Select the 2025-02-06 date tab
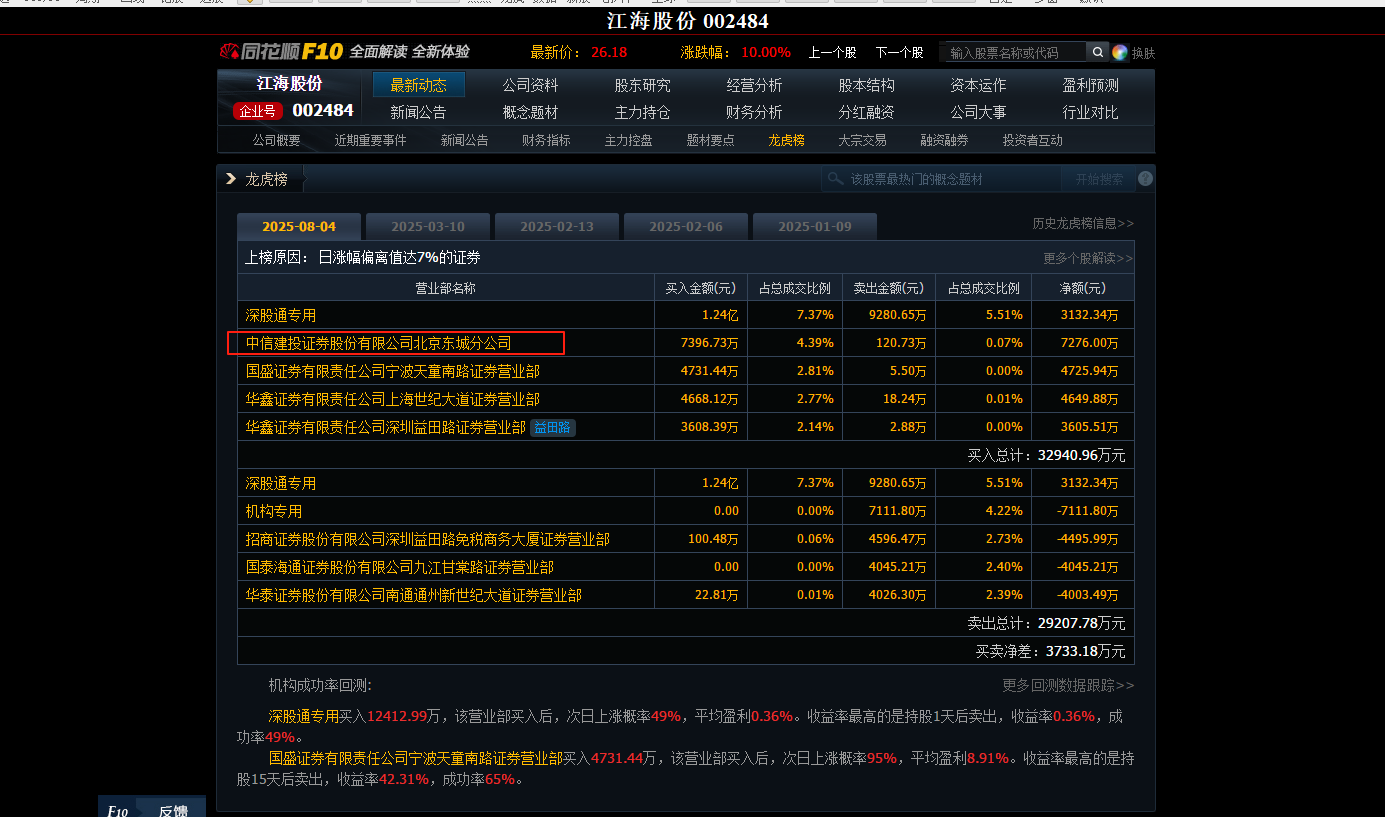This screenshot has width=1385, height=817. (686, 226)
